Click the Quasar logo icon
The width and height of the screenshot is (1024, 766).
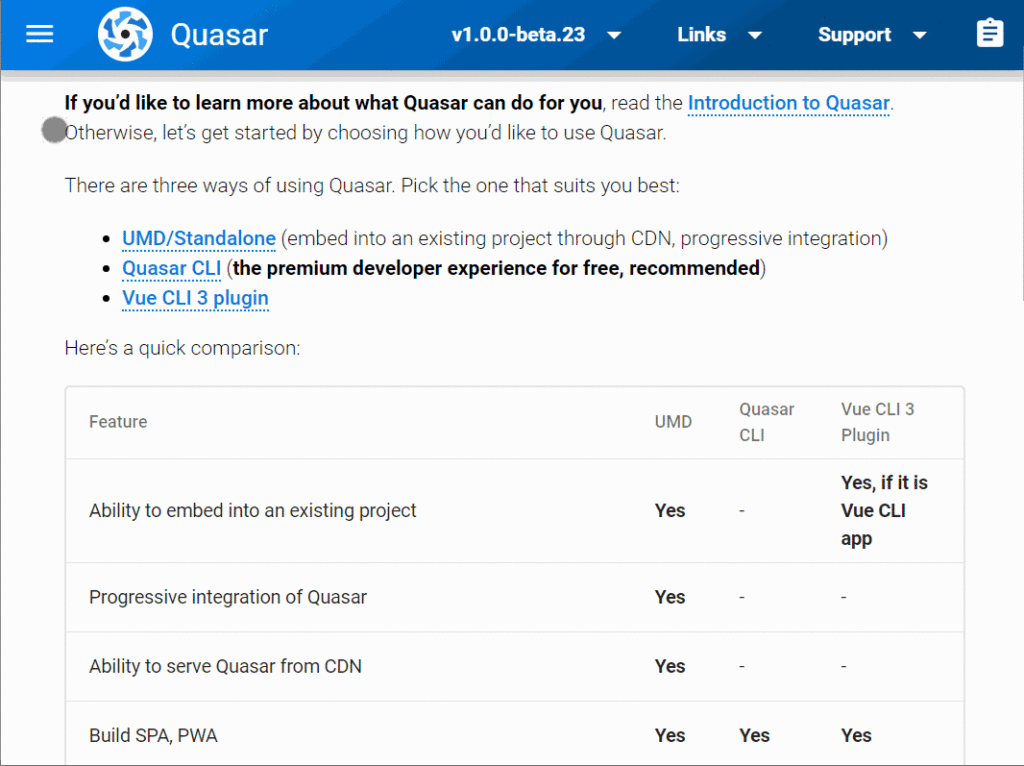pyautogui.click(x=125, y=34)
